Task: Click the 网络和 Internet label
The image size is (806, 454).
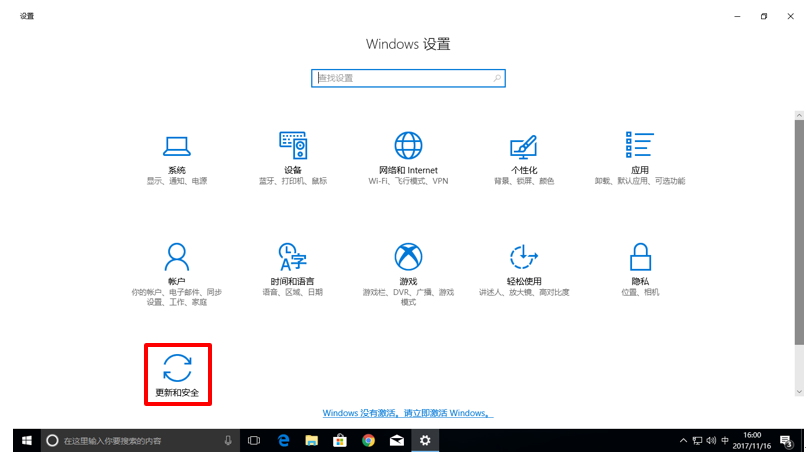Action: point(408,170)
